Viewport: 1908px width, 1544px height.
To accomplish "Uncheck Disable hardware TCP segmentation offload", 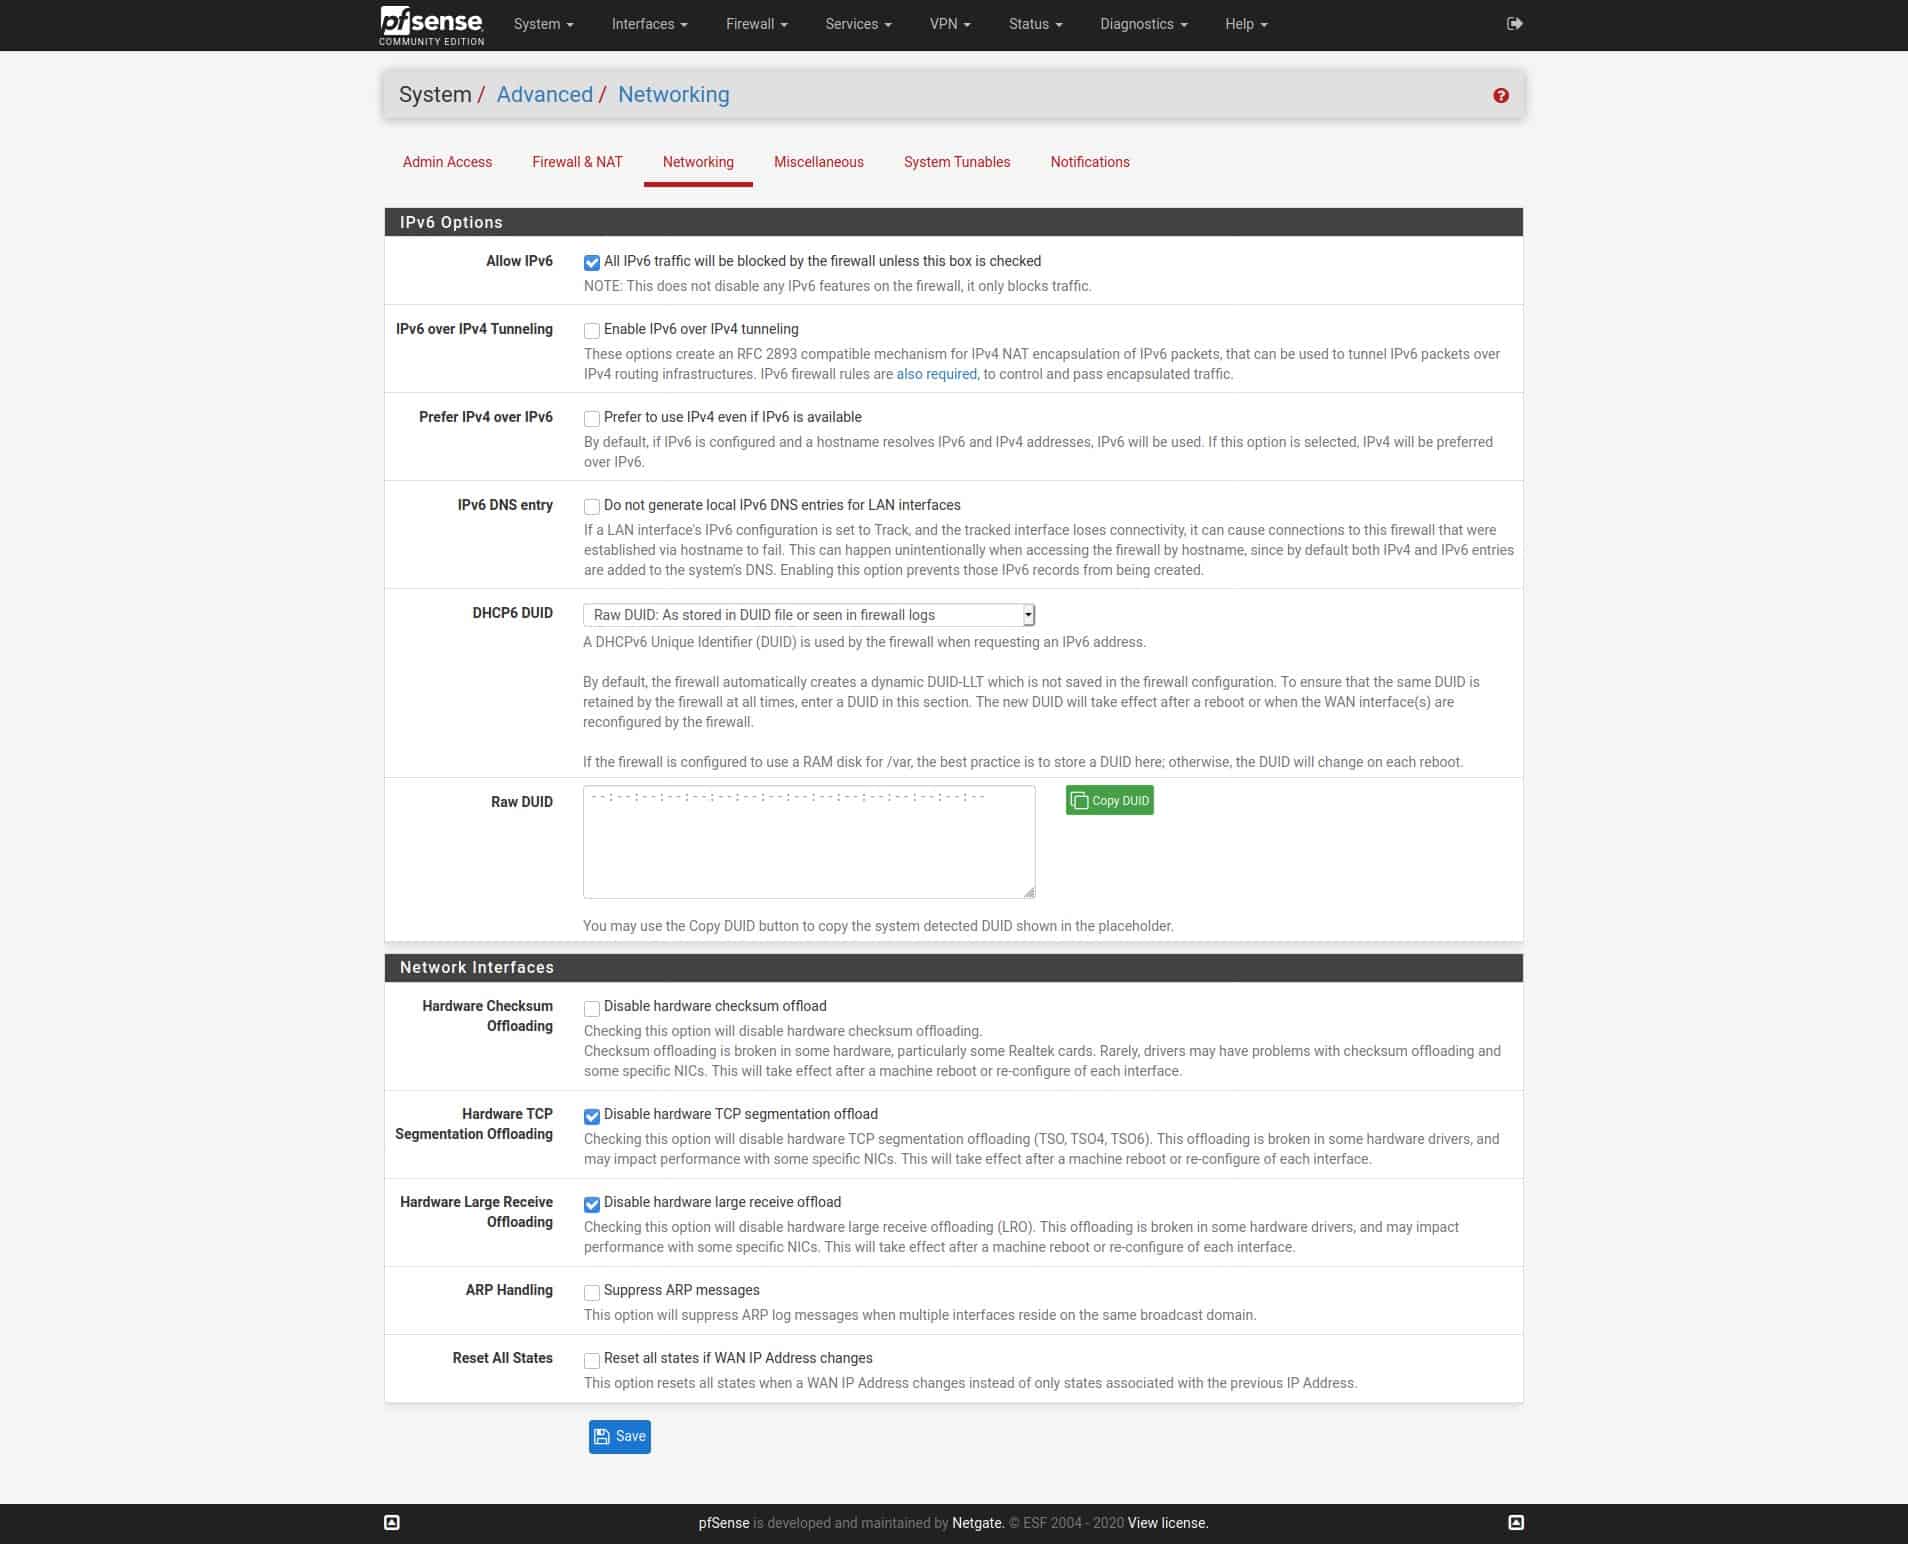I will 592,1116.
